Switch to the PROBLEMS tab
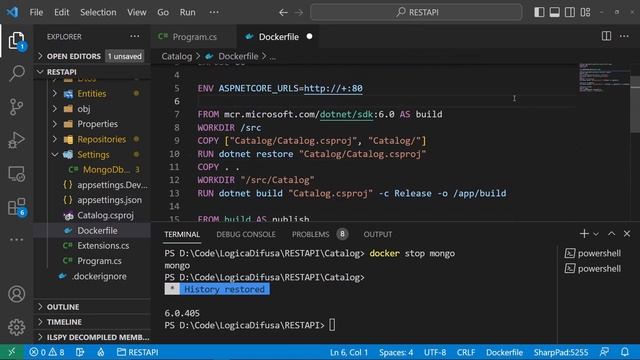Viewport: 640px width, 360px height. pos(311,234)
